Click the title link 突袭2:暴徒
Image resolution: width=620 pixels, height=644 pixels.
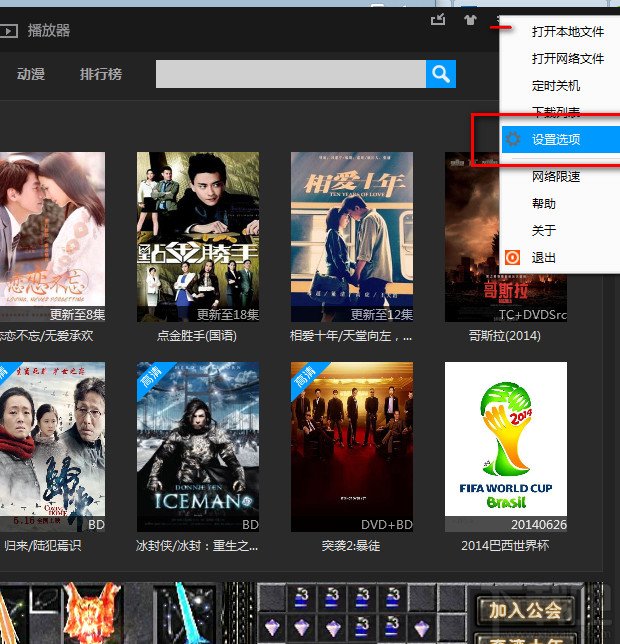pyautogui.click(x=351, y=546)
